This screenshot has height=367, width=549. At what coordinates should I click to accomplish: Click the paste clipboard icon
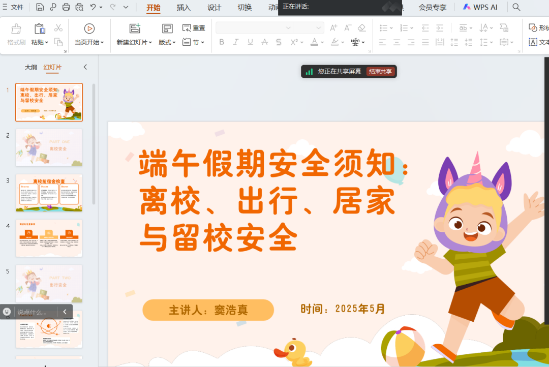click(40, 28)
